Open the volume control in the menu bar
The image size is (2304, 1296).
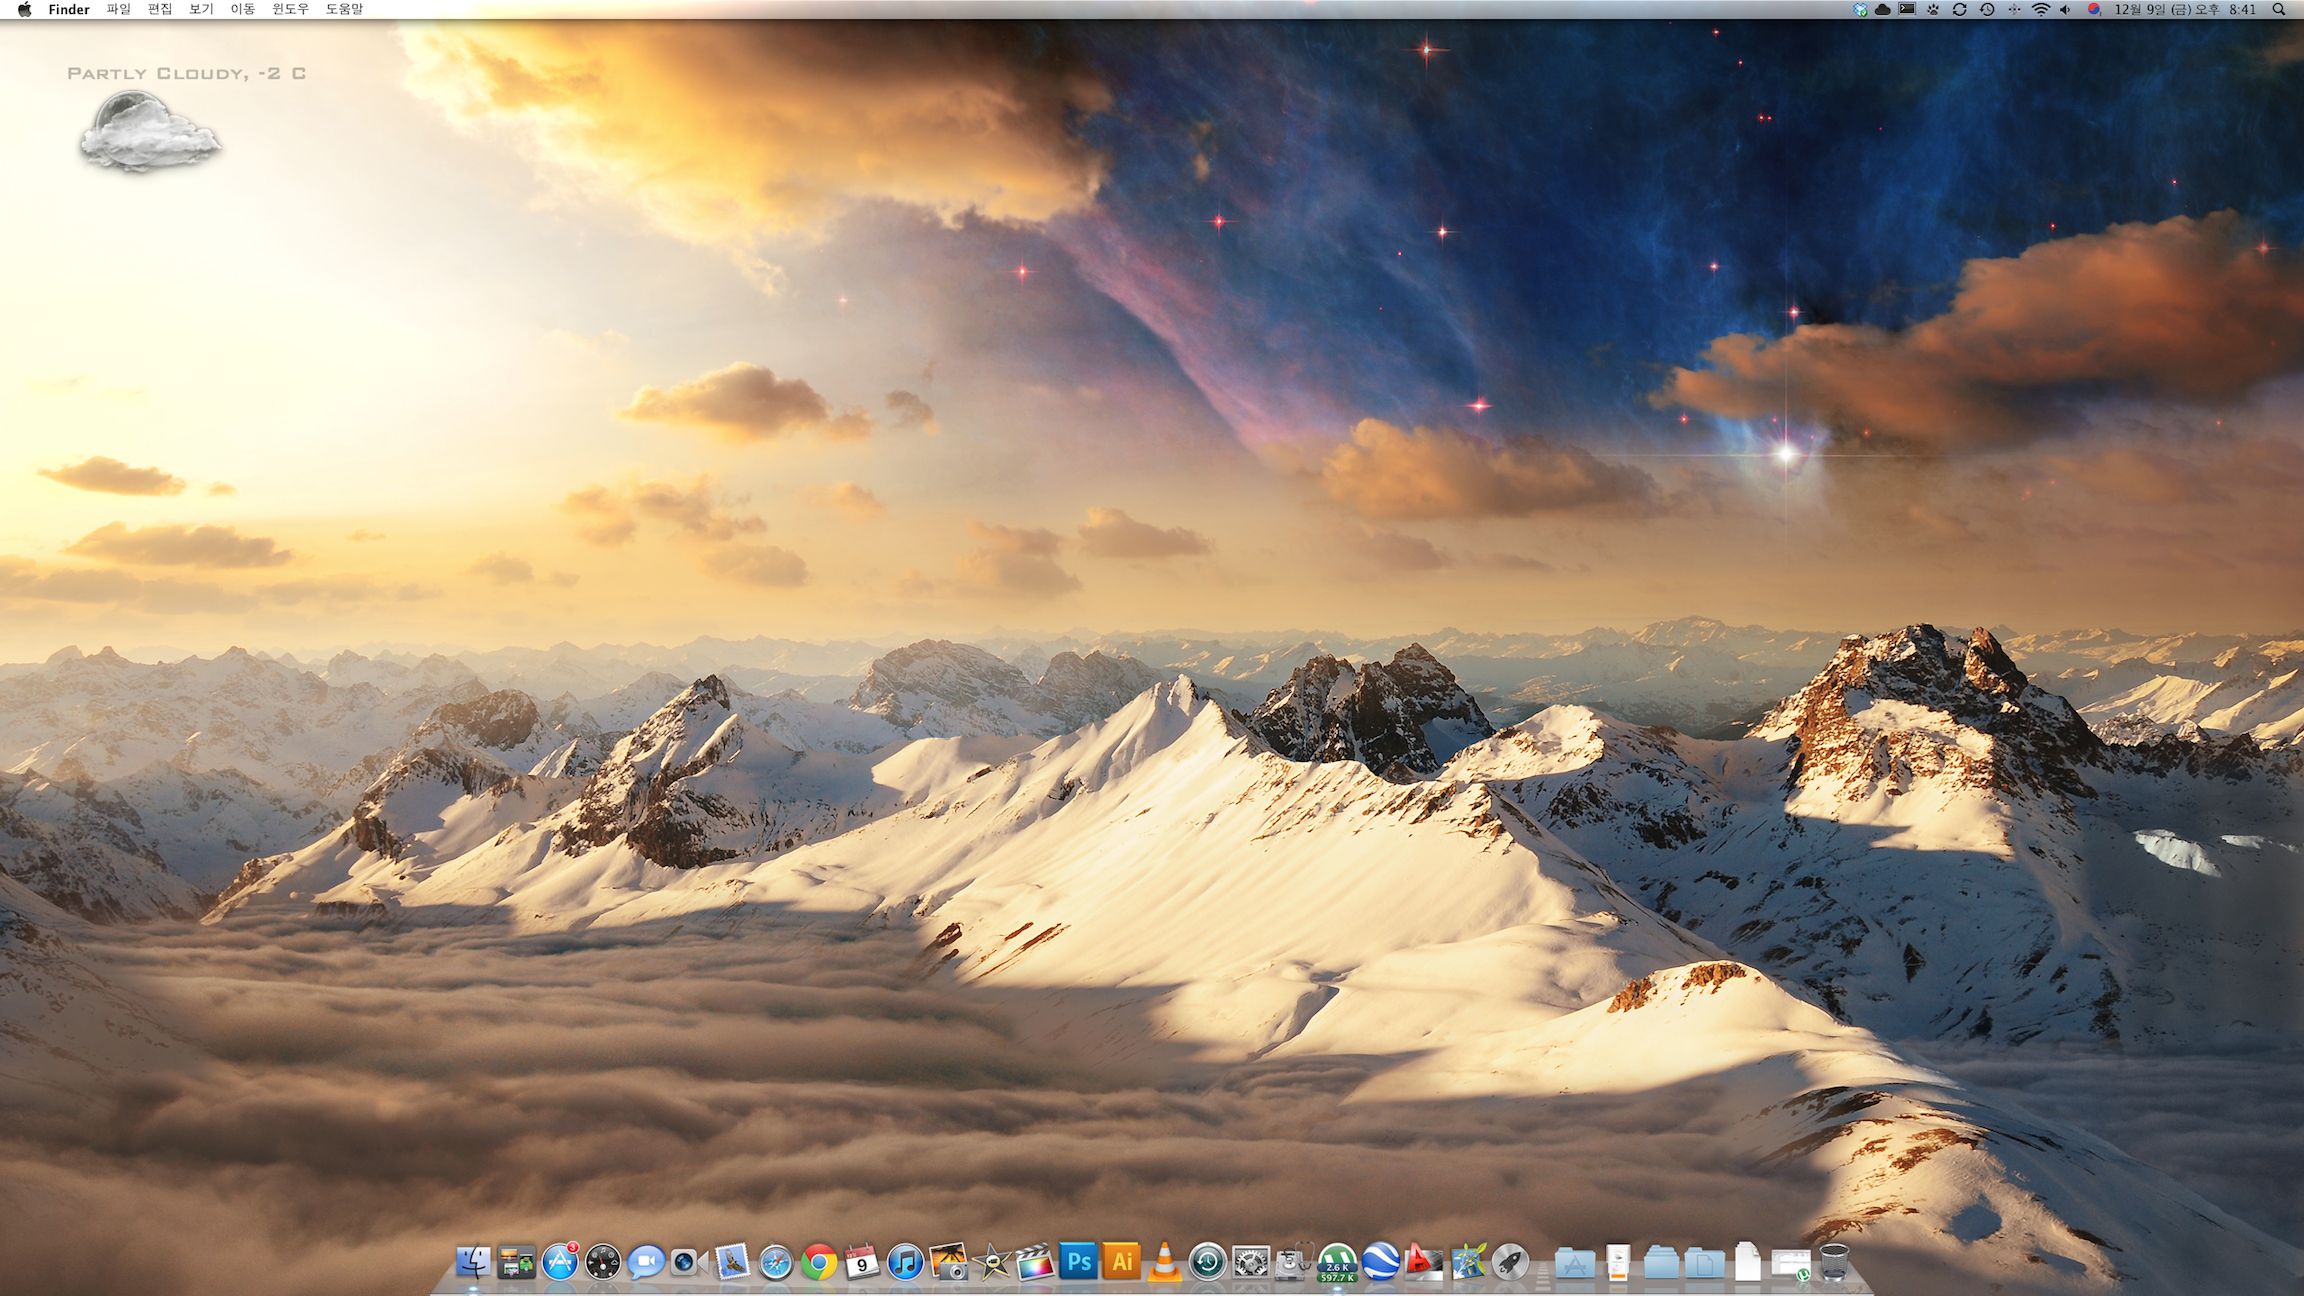2065,9
